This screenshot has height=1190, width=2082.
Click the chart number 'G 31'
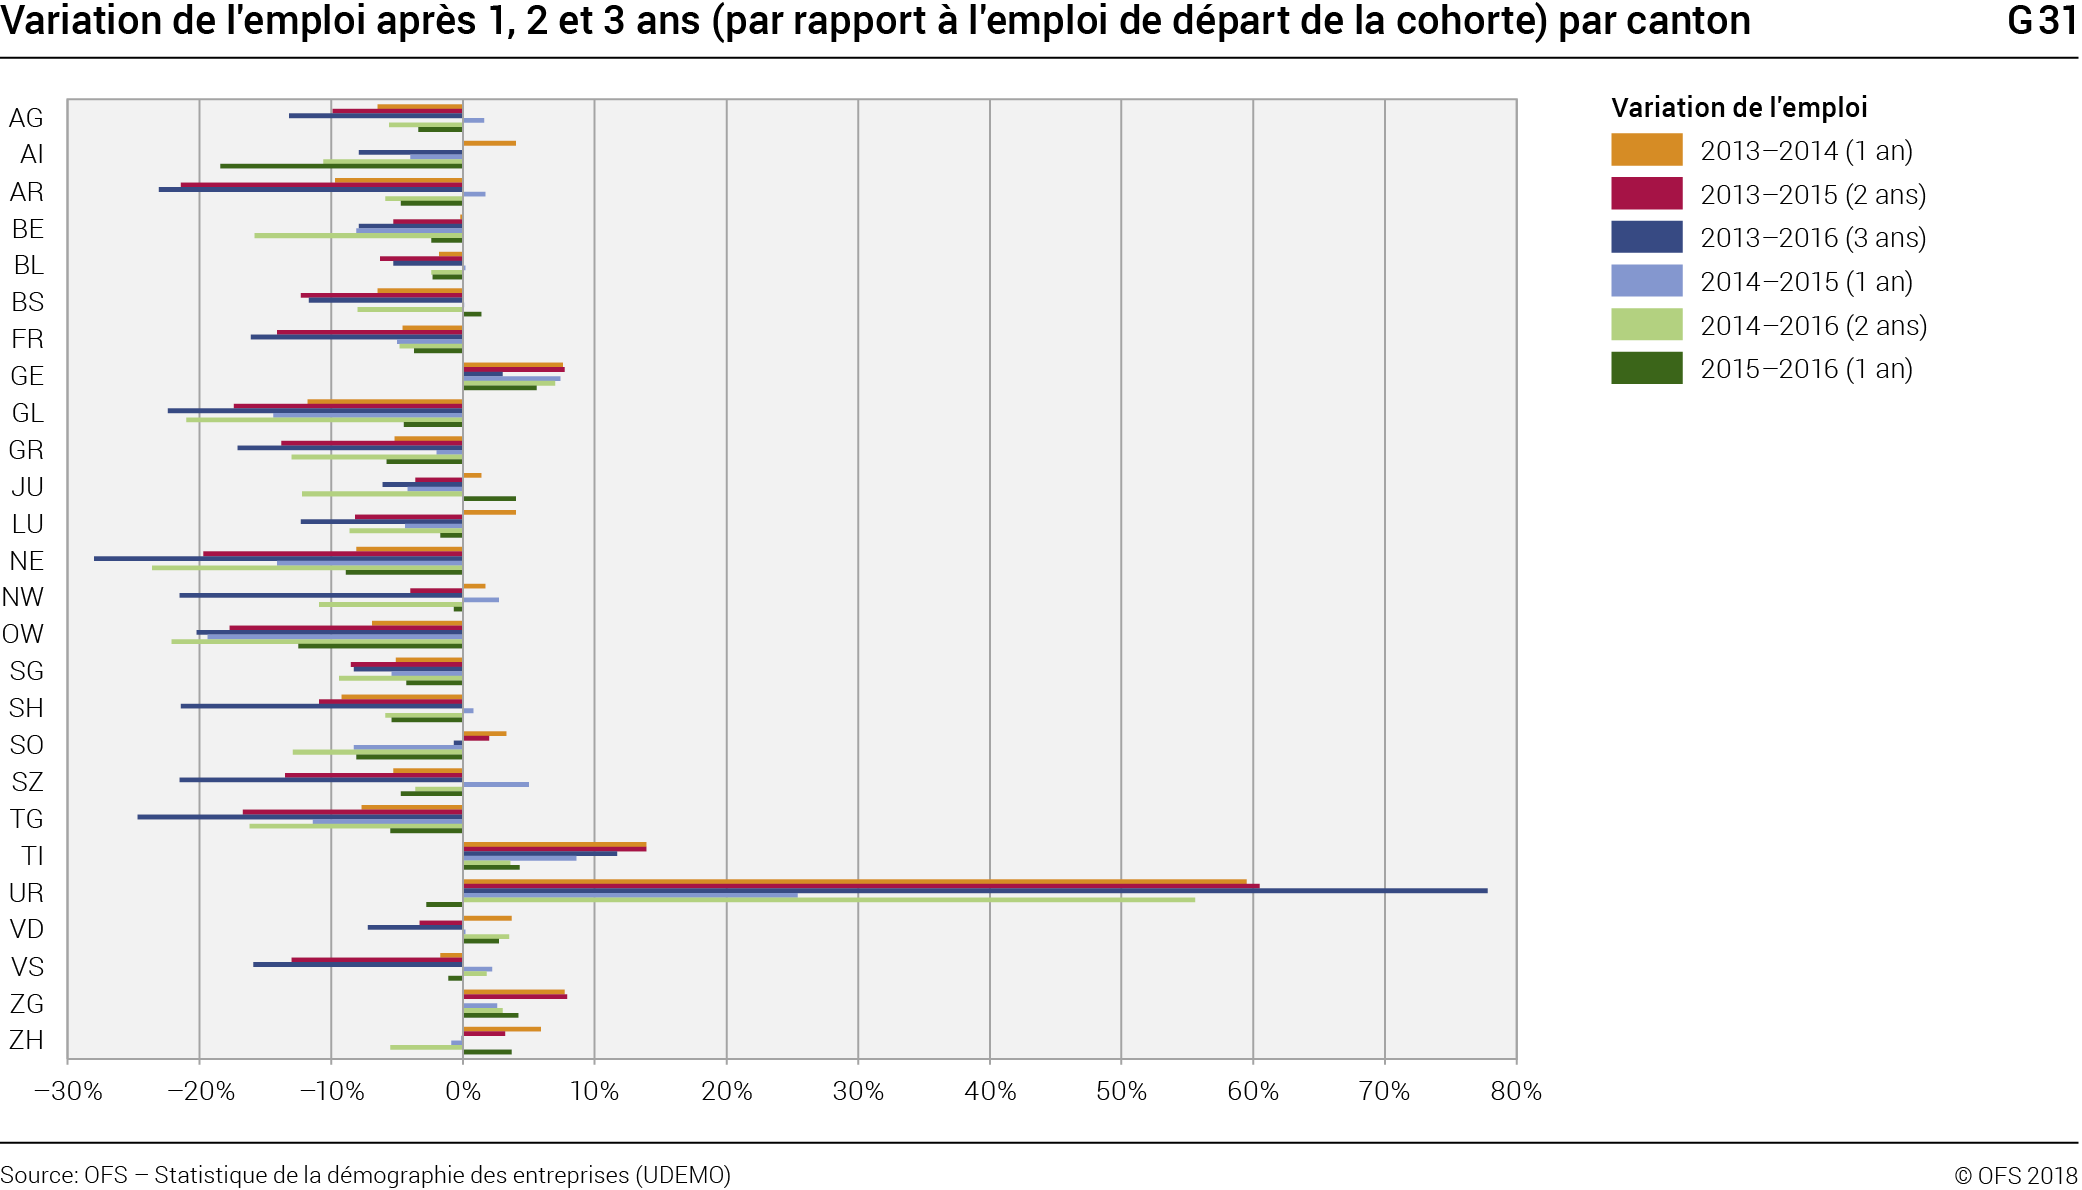(2042, 20)
